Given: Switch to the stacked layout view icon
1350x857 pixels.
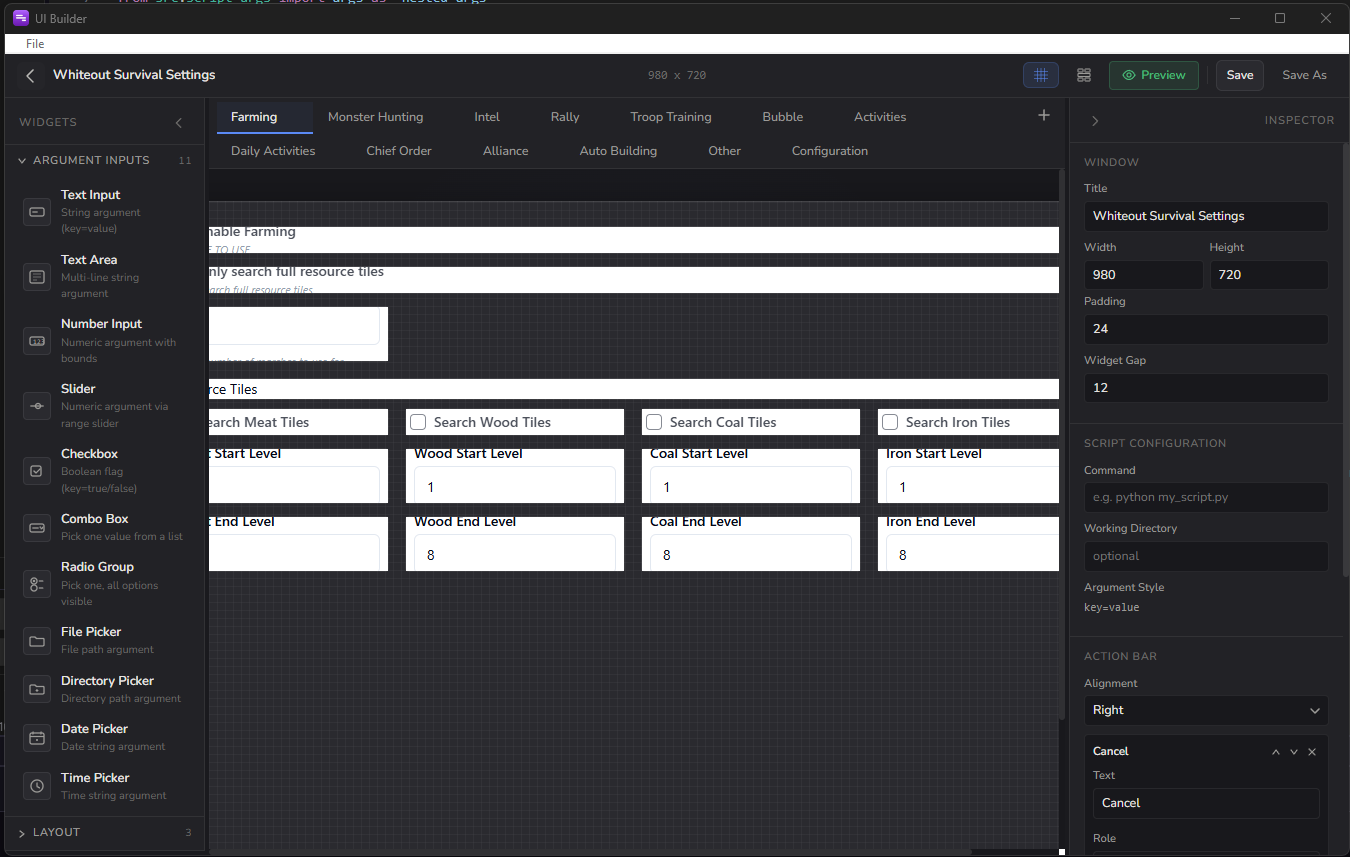Looking at the screenshot, I should click(1084, 75).
